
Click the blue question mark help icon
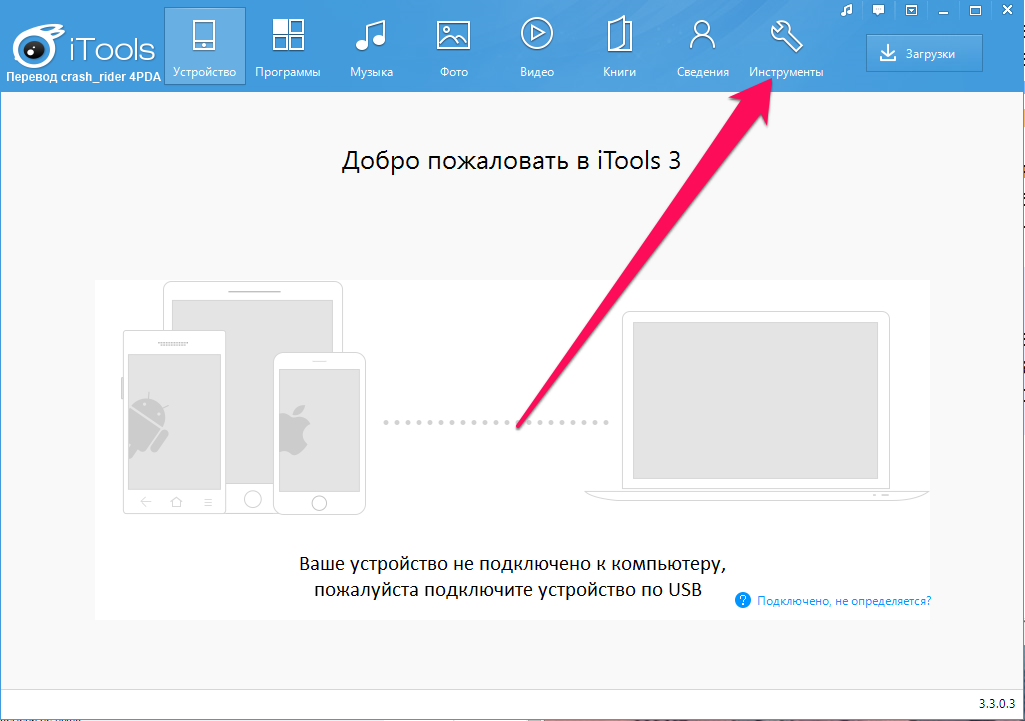point(743,600)
